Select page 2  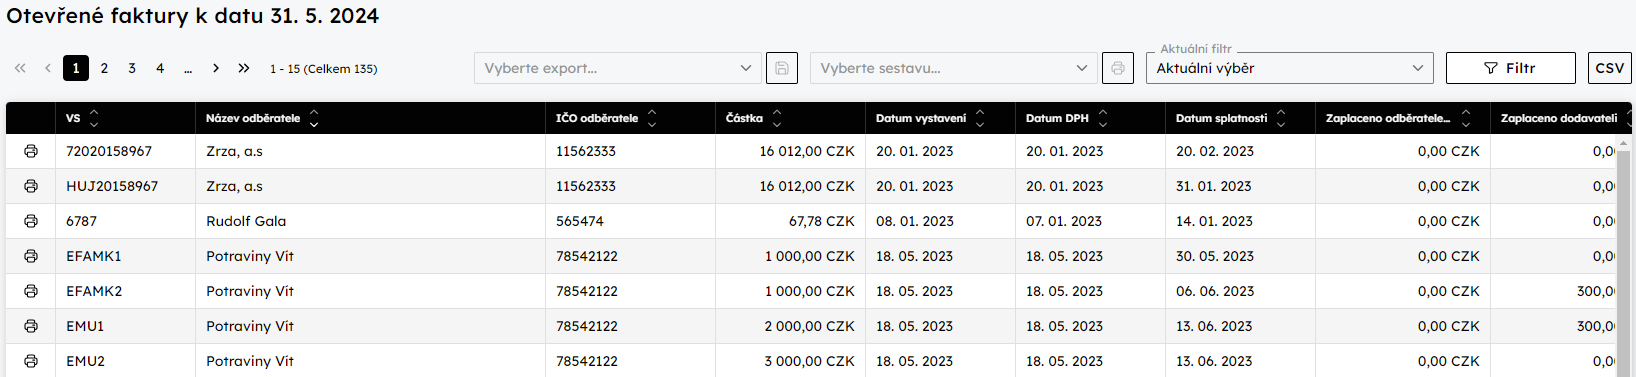pos(104,68)
